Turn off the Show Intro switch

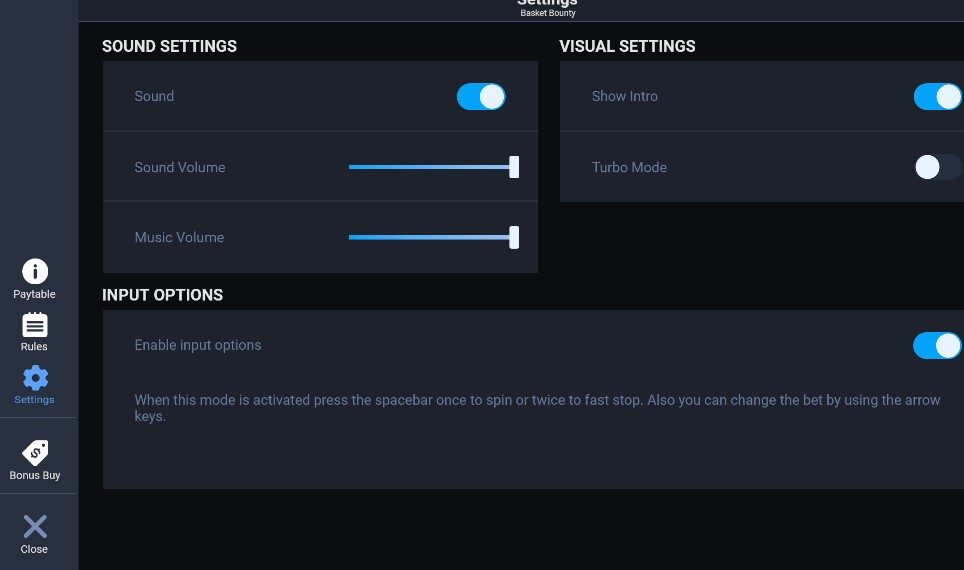(938, 97)
